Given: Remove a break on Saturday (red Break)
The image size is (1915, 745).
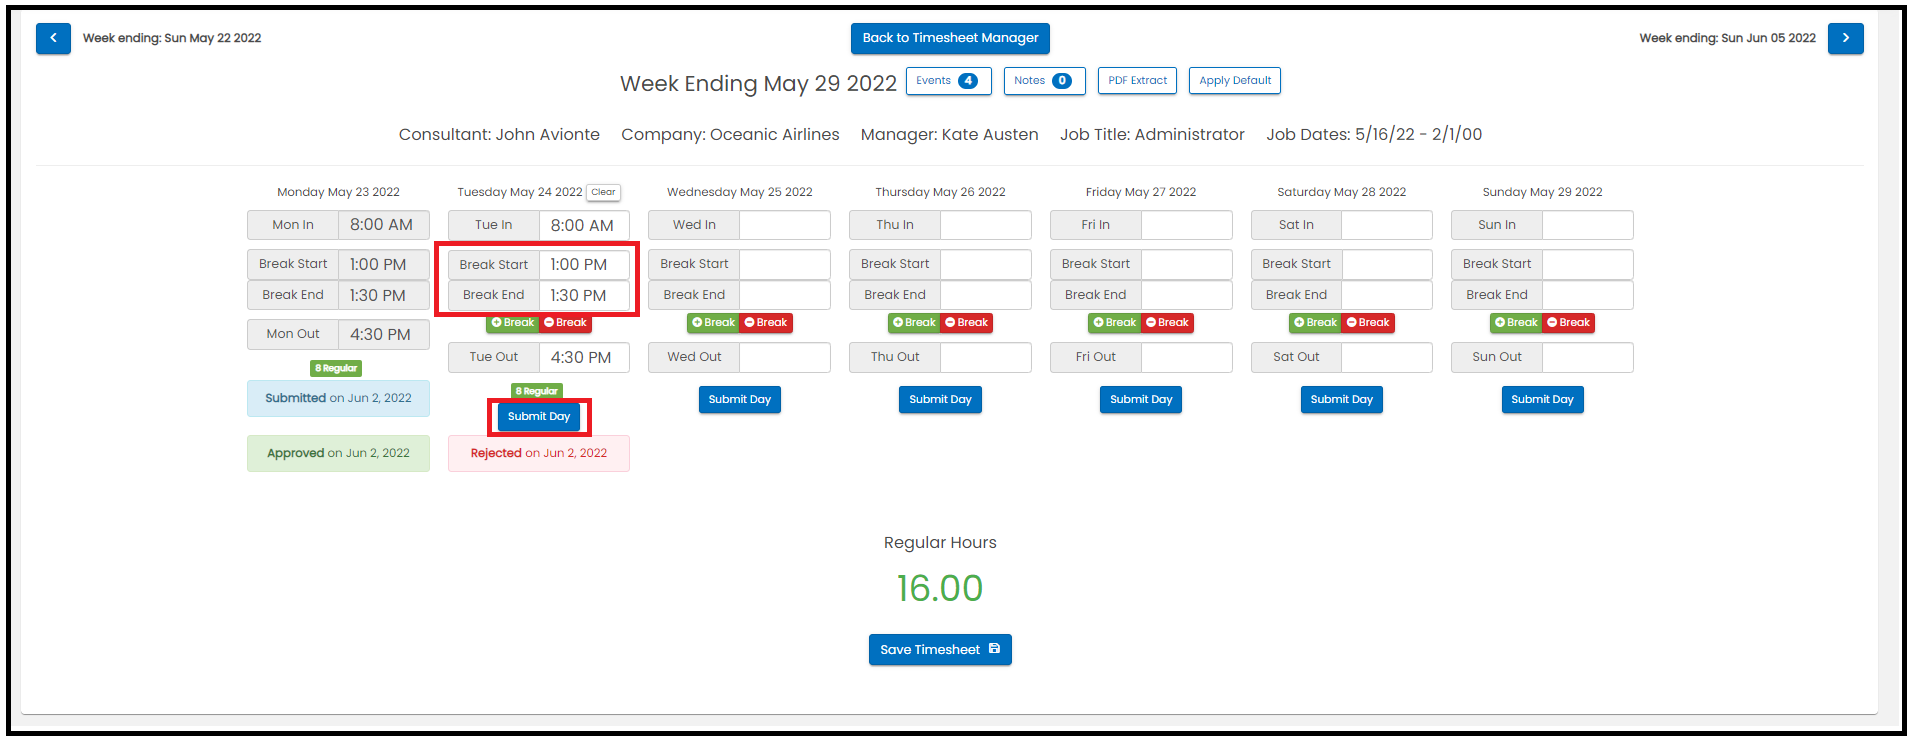Looking at the screenshot, I should coord(1369,323).
